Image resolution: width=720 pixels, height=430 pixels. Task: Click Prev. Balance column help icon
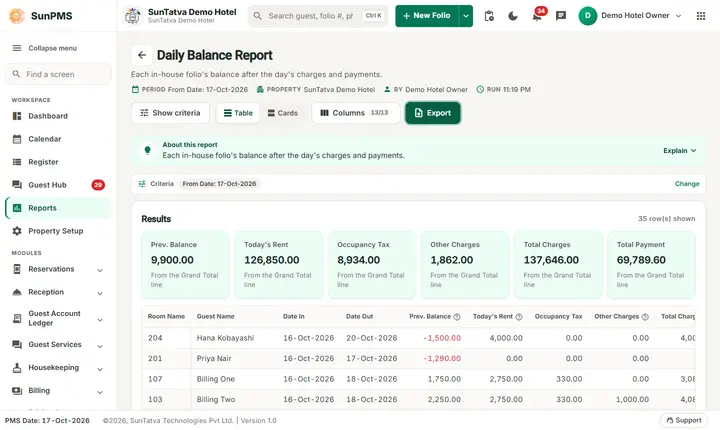click(457, 317)
